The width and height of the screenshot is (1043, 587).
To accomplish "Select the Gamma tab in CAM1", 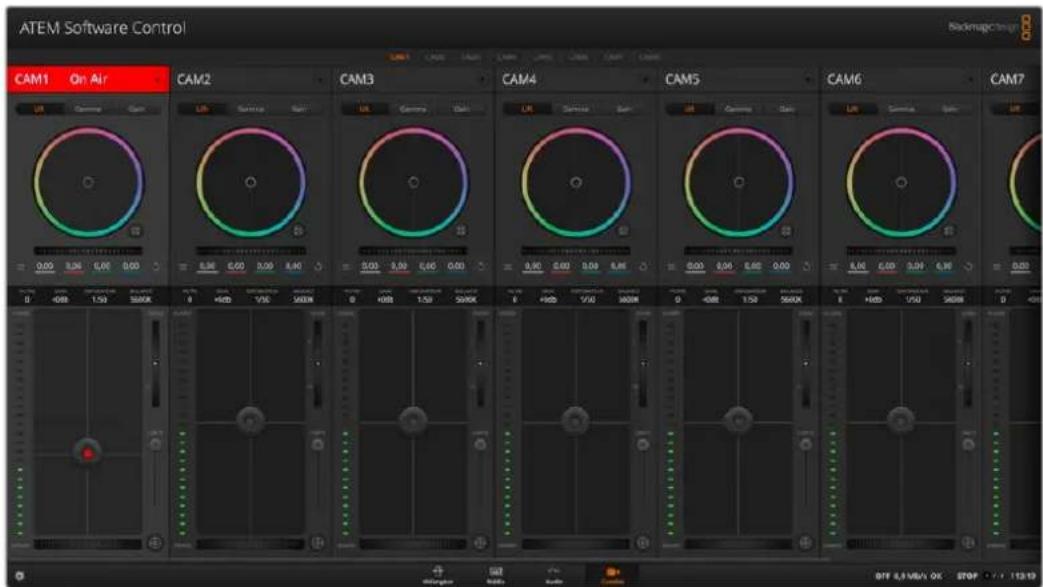I will pos(88,108).
